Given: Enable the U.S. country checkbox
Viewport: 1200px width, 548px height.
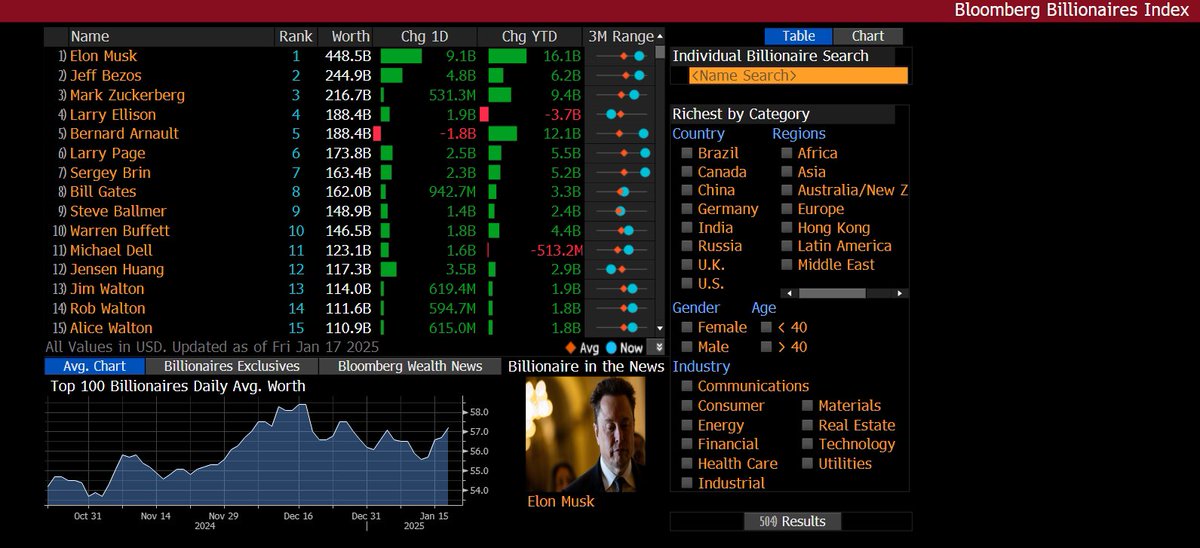Looking at the screenshot, I should pyautogui.click(x=687, y=283).
